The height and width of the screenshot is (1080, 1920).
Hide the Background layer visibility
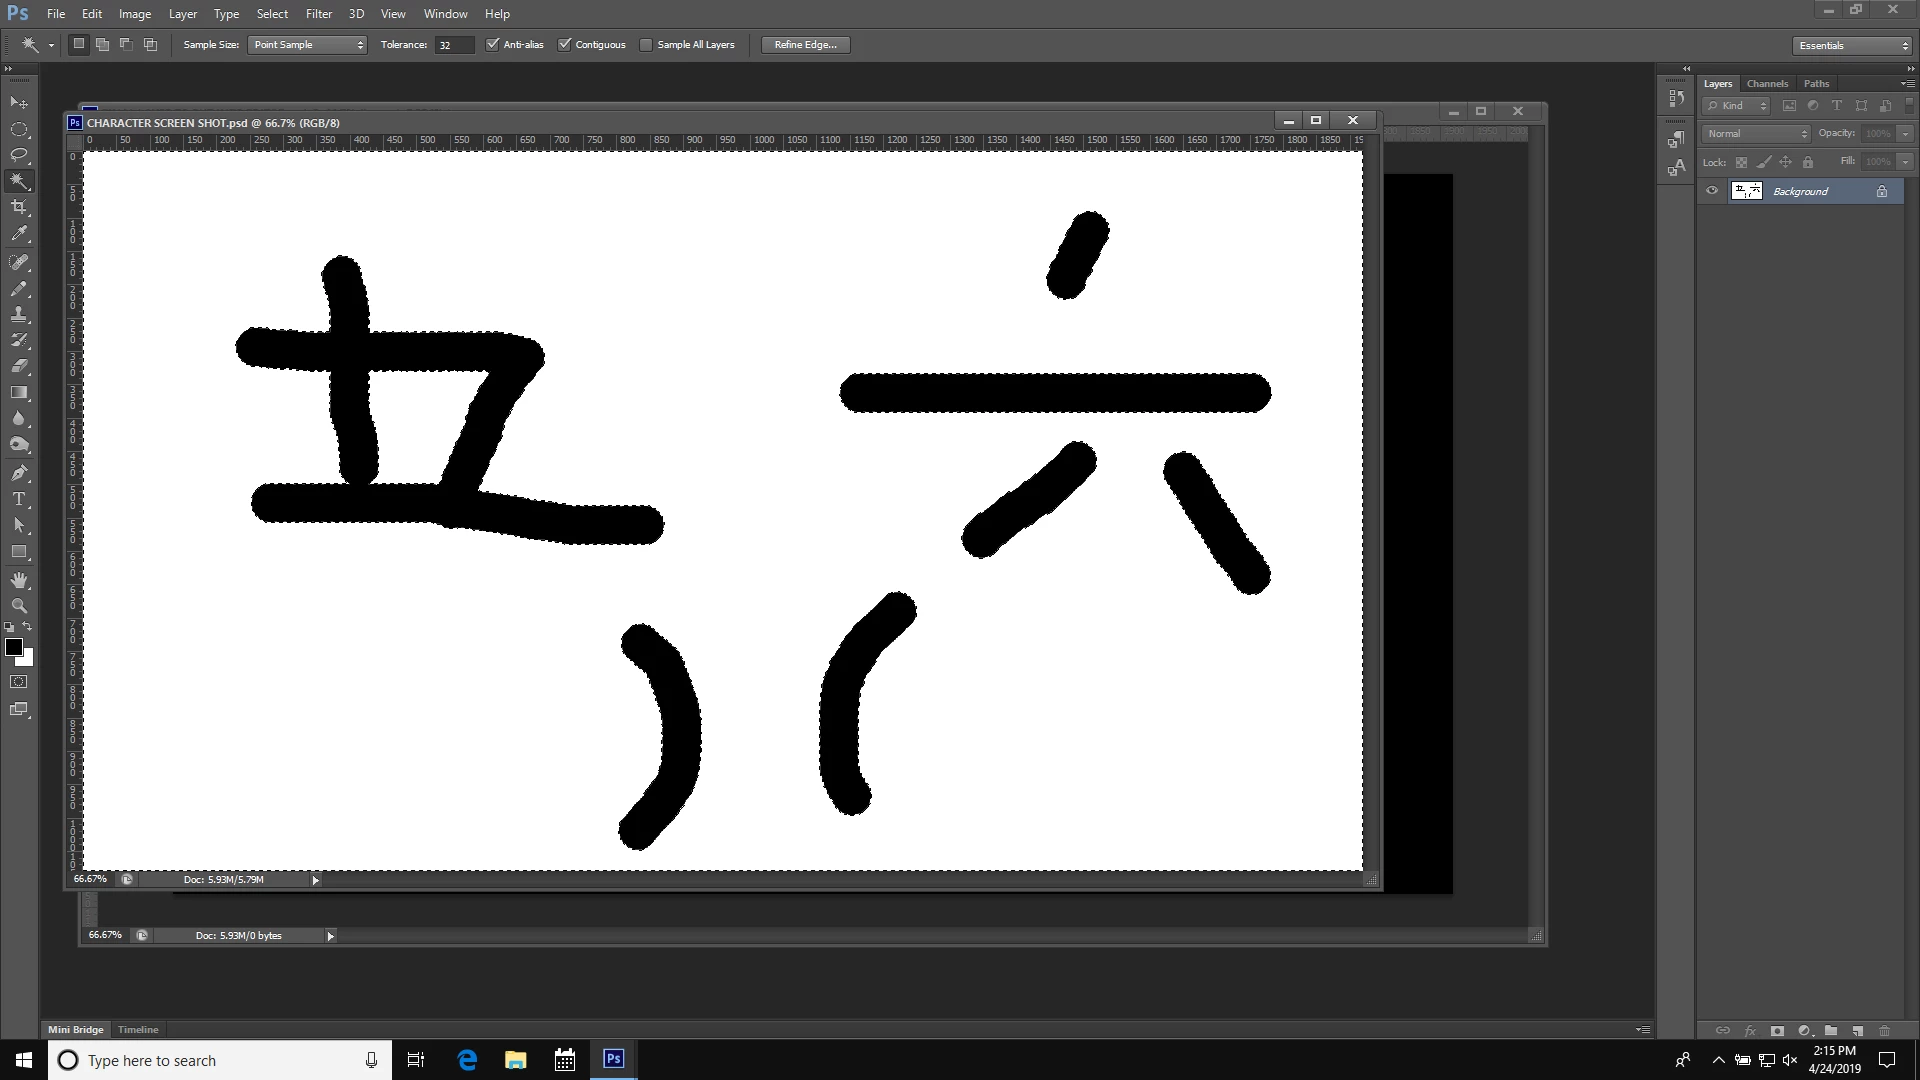pyautogui.click(x=1712, y=191)
